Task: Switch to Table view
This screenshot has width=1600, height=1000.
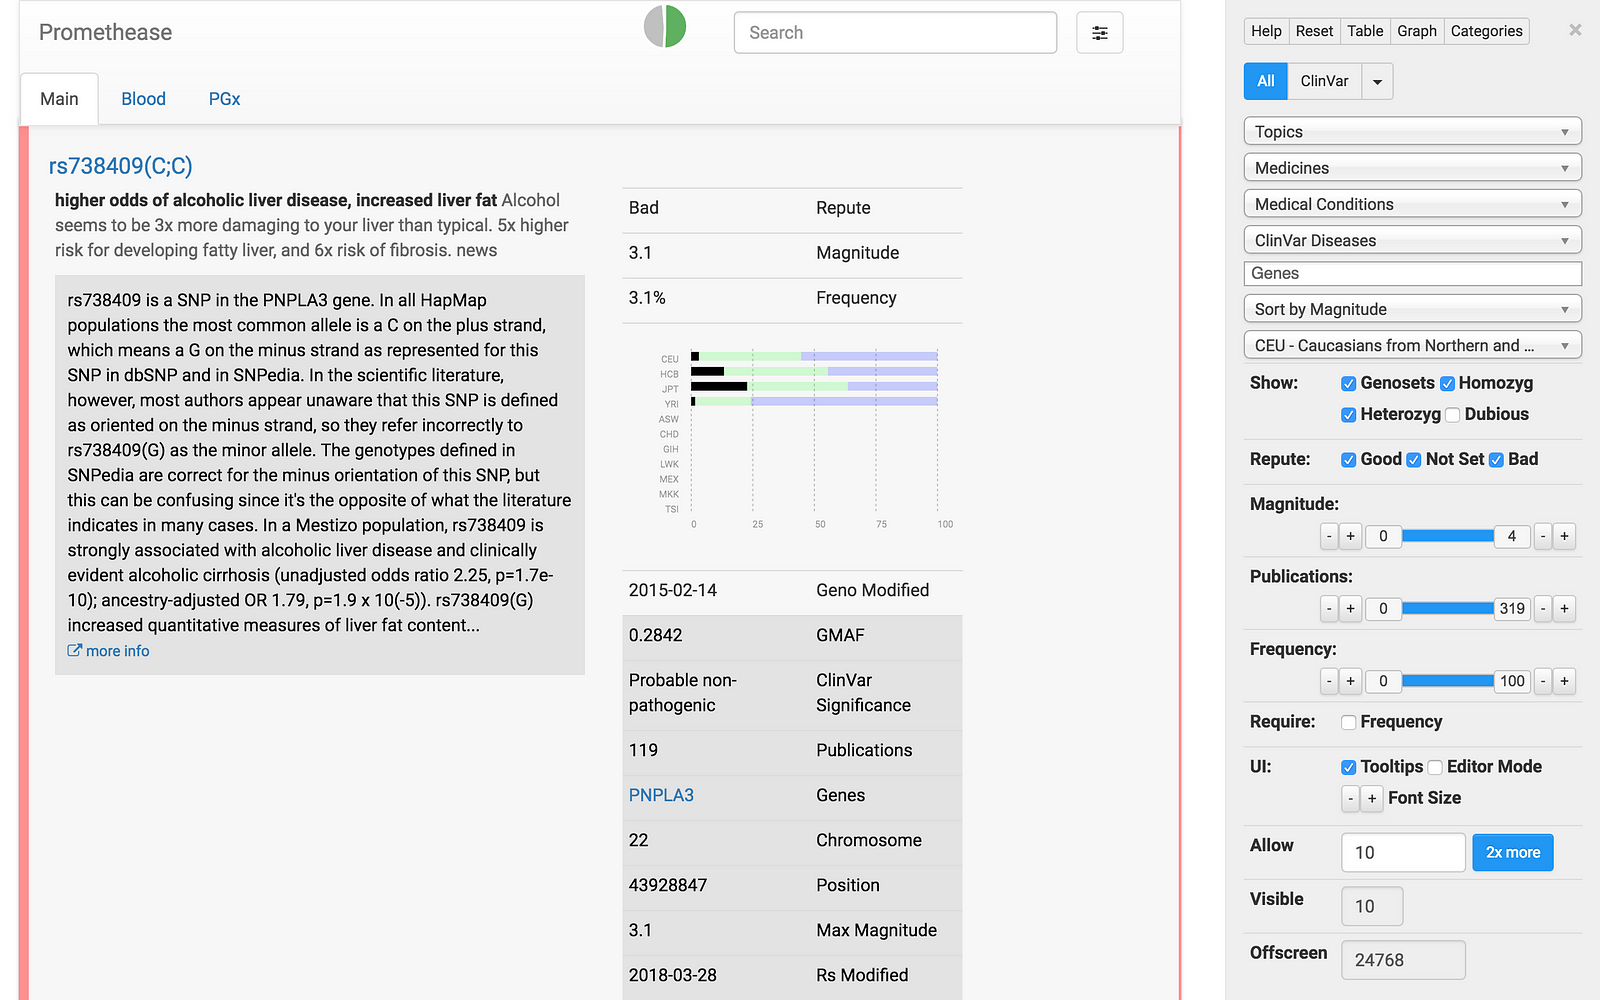Action: point(1365,31)
